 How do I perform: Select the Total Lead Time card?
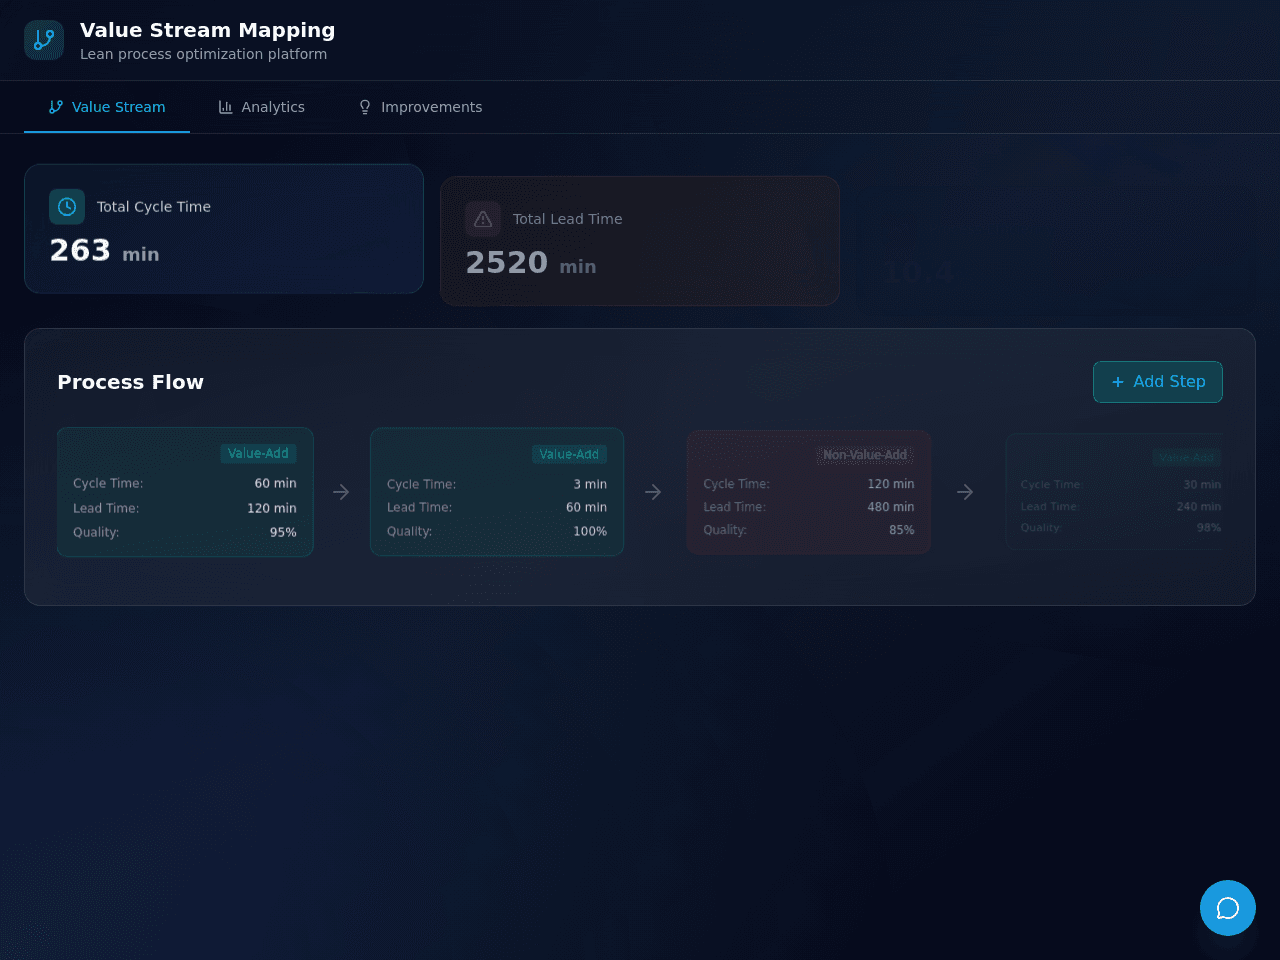click(x=640, y=241)
